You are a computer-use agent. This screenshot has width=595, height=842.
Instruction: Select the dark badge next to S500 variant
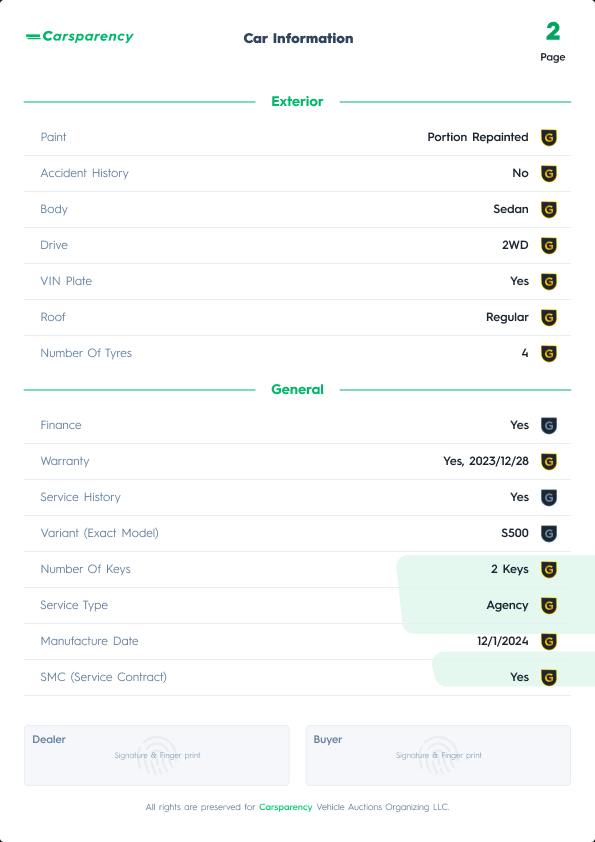548,533
